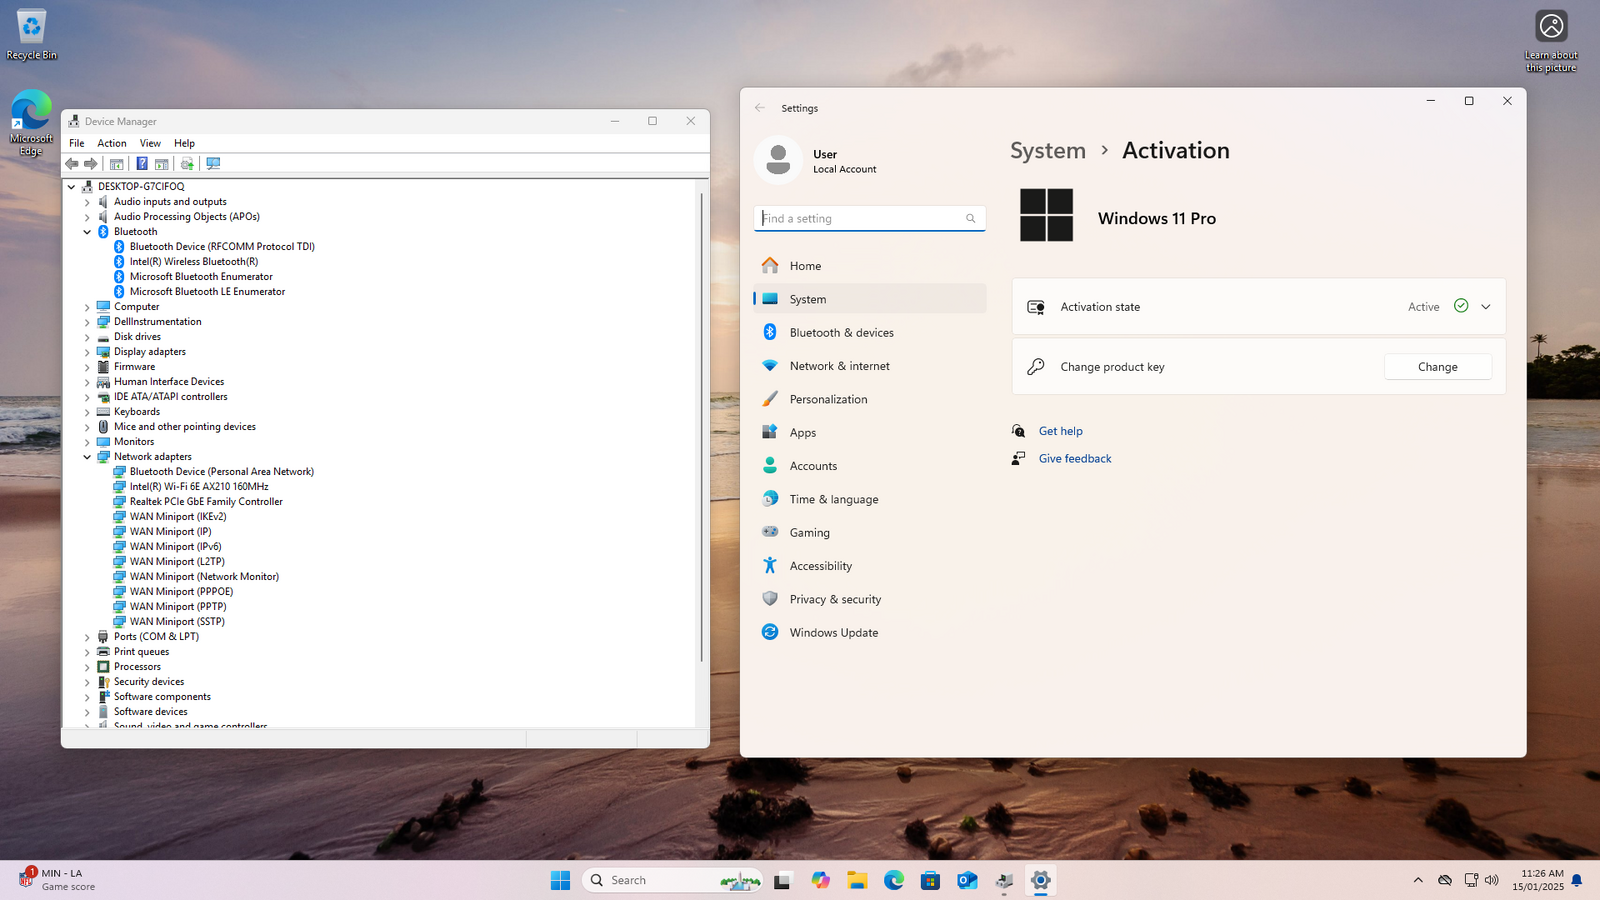Open Outlook from the taskbar
This screenshot has width=1600, height=900.
click(x=967, y=880)
